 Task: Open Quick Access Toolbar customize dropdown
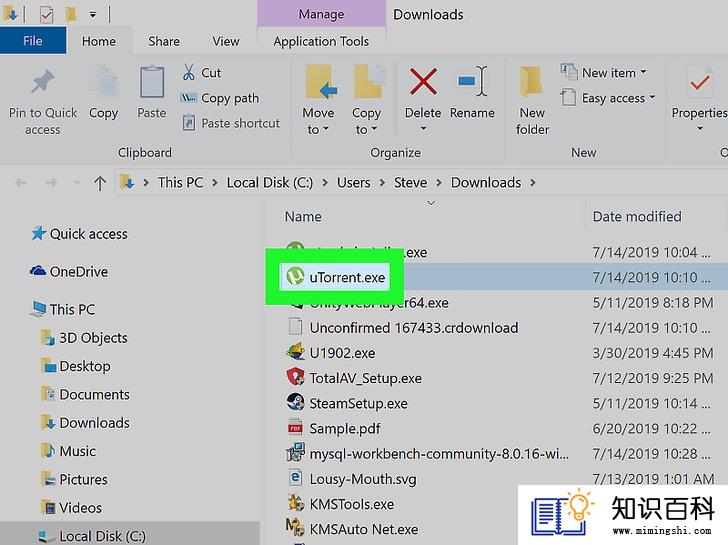click(x=93, y=14)
